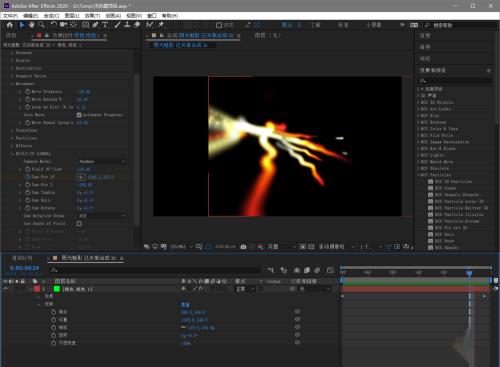Click the Home icon in toolbar

[10, 25]
